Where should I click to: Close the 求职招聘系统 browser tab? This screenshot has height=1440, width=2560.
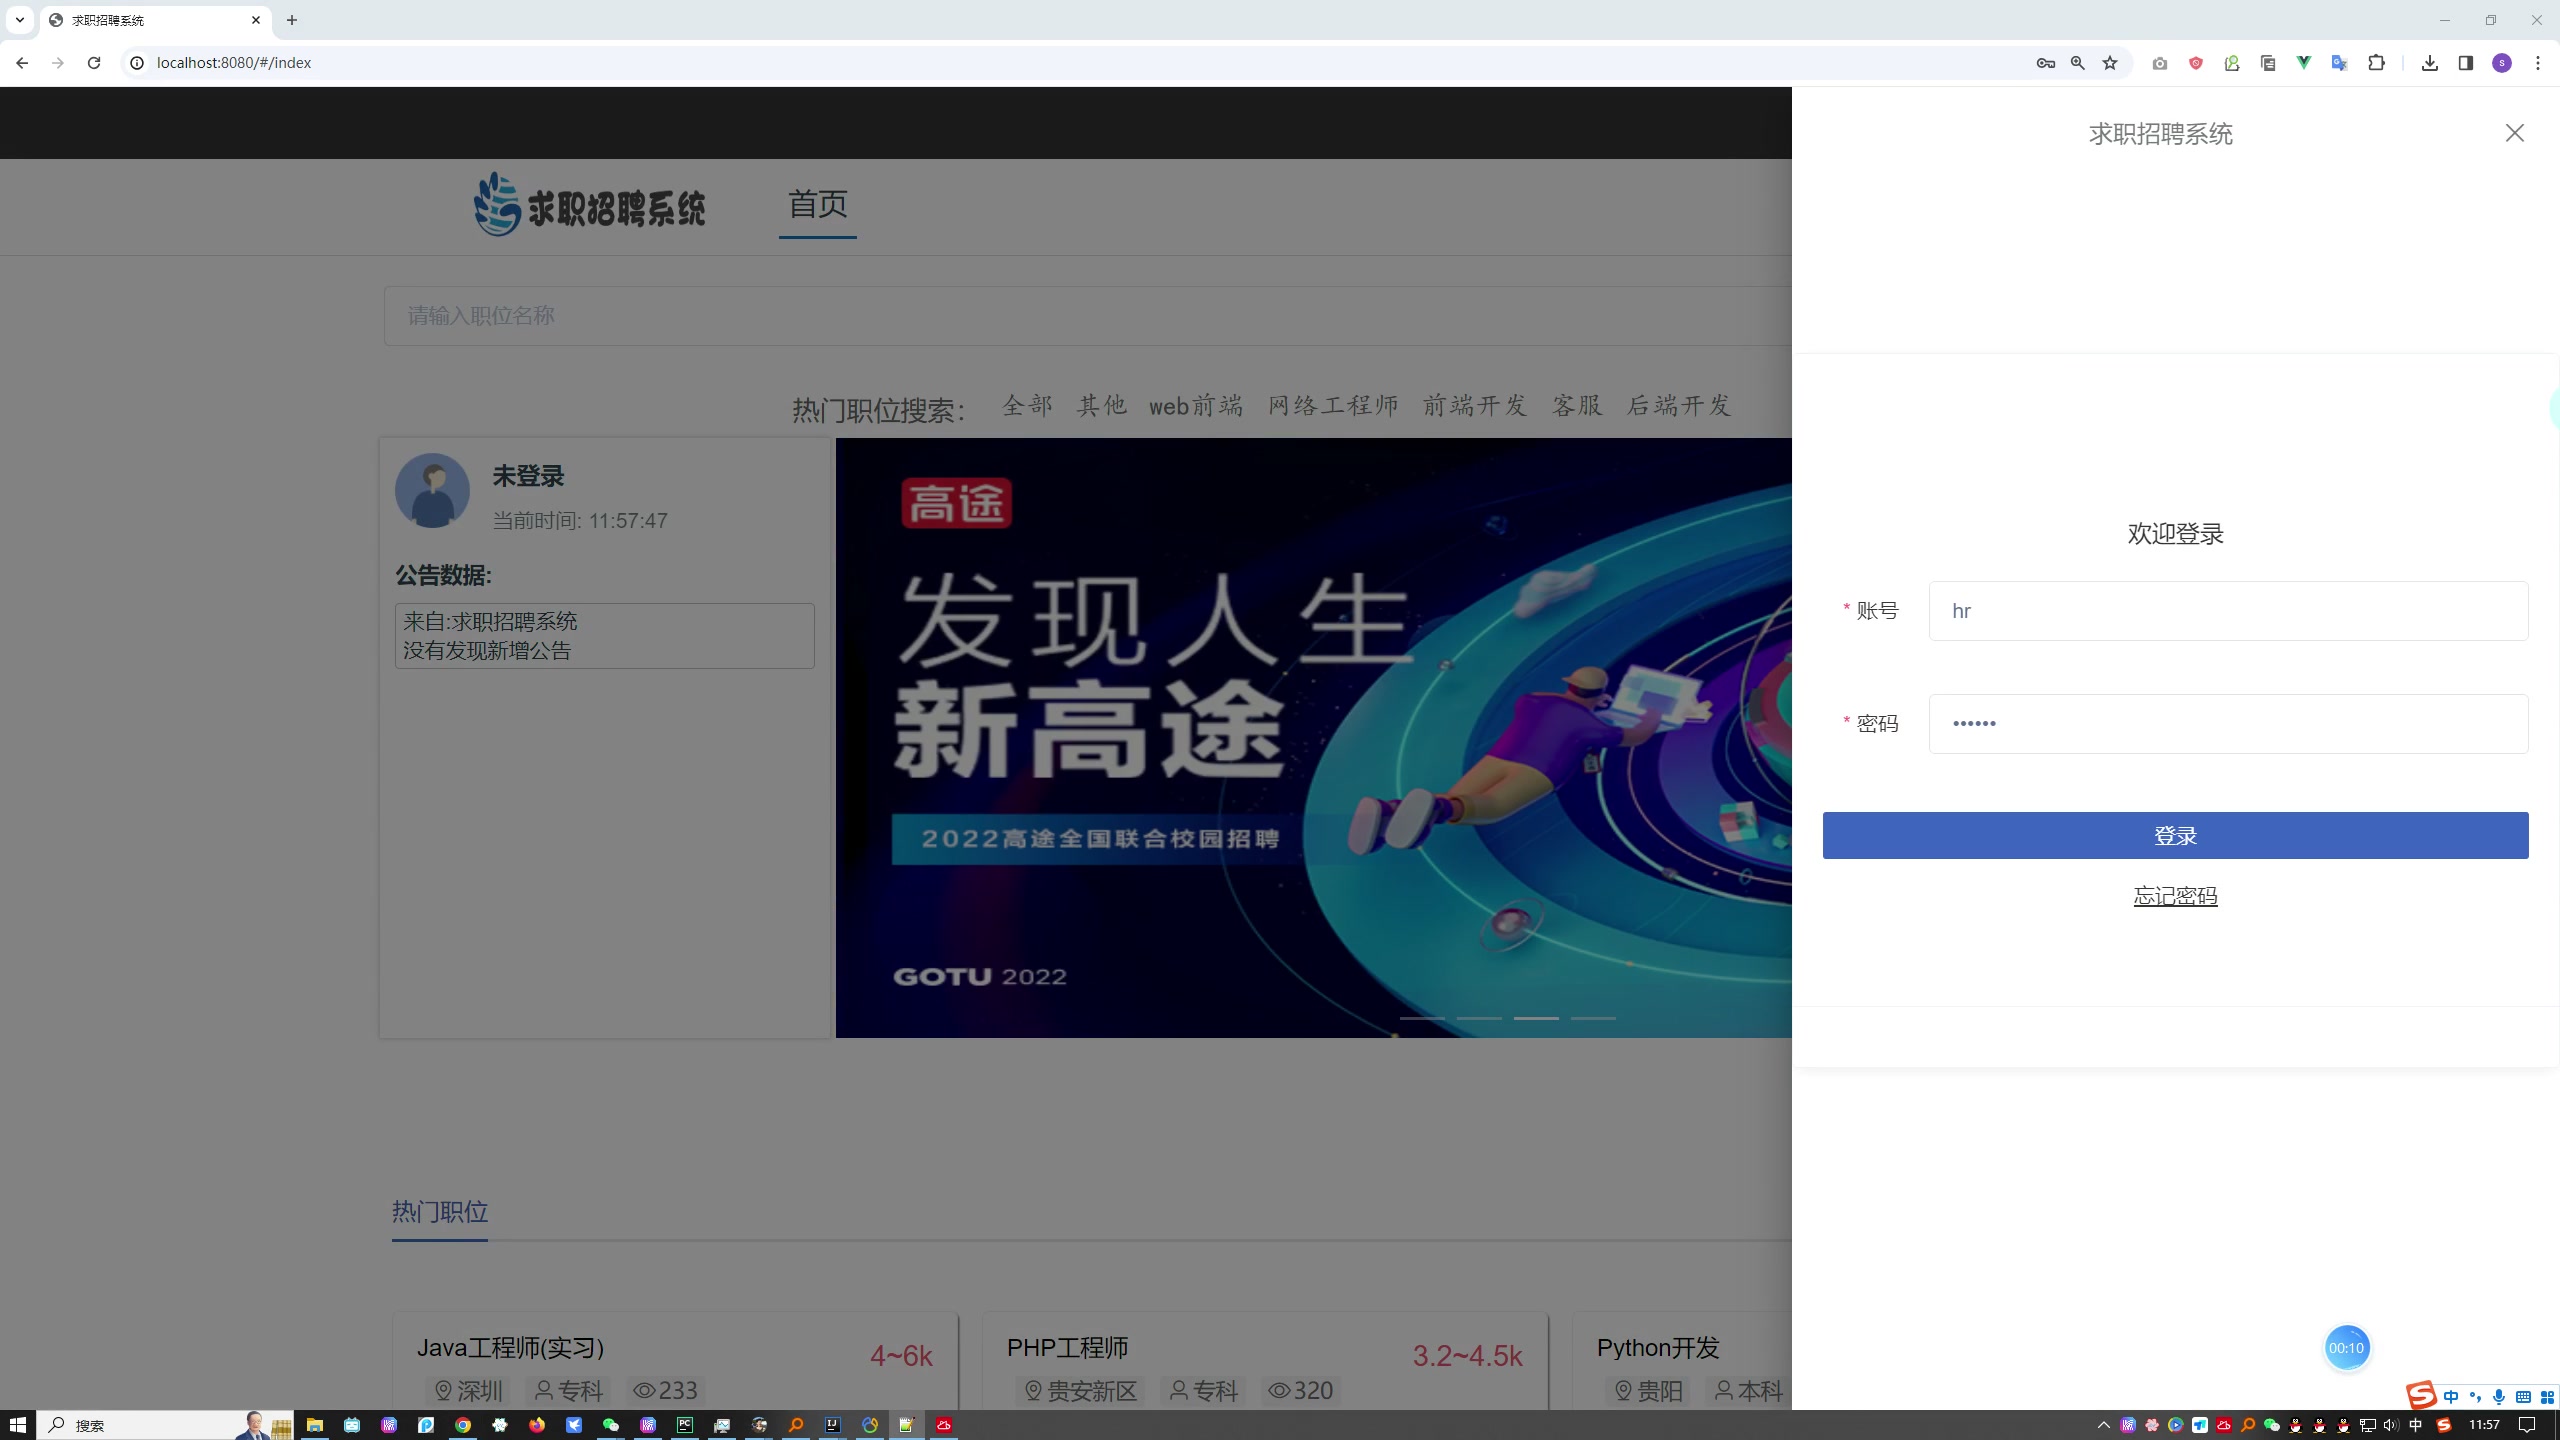(256, 20)
